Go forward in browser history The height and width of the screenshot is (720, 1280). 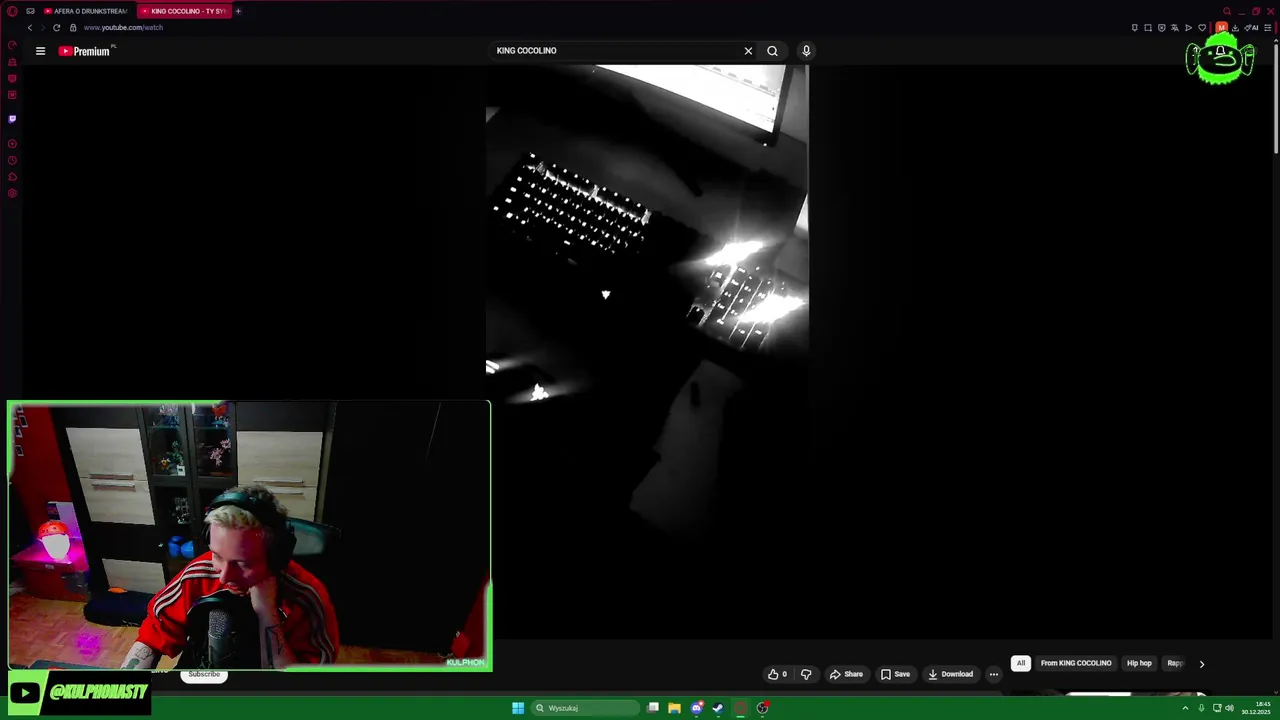42,27
